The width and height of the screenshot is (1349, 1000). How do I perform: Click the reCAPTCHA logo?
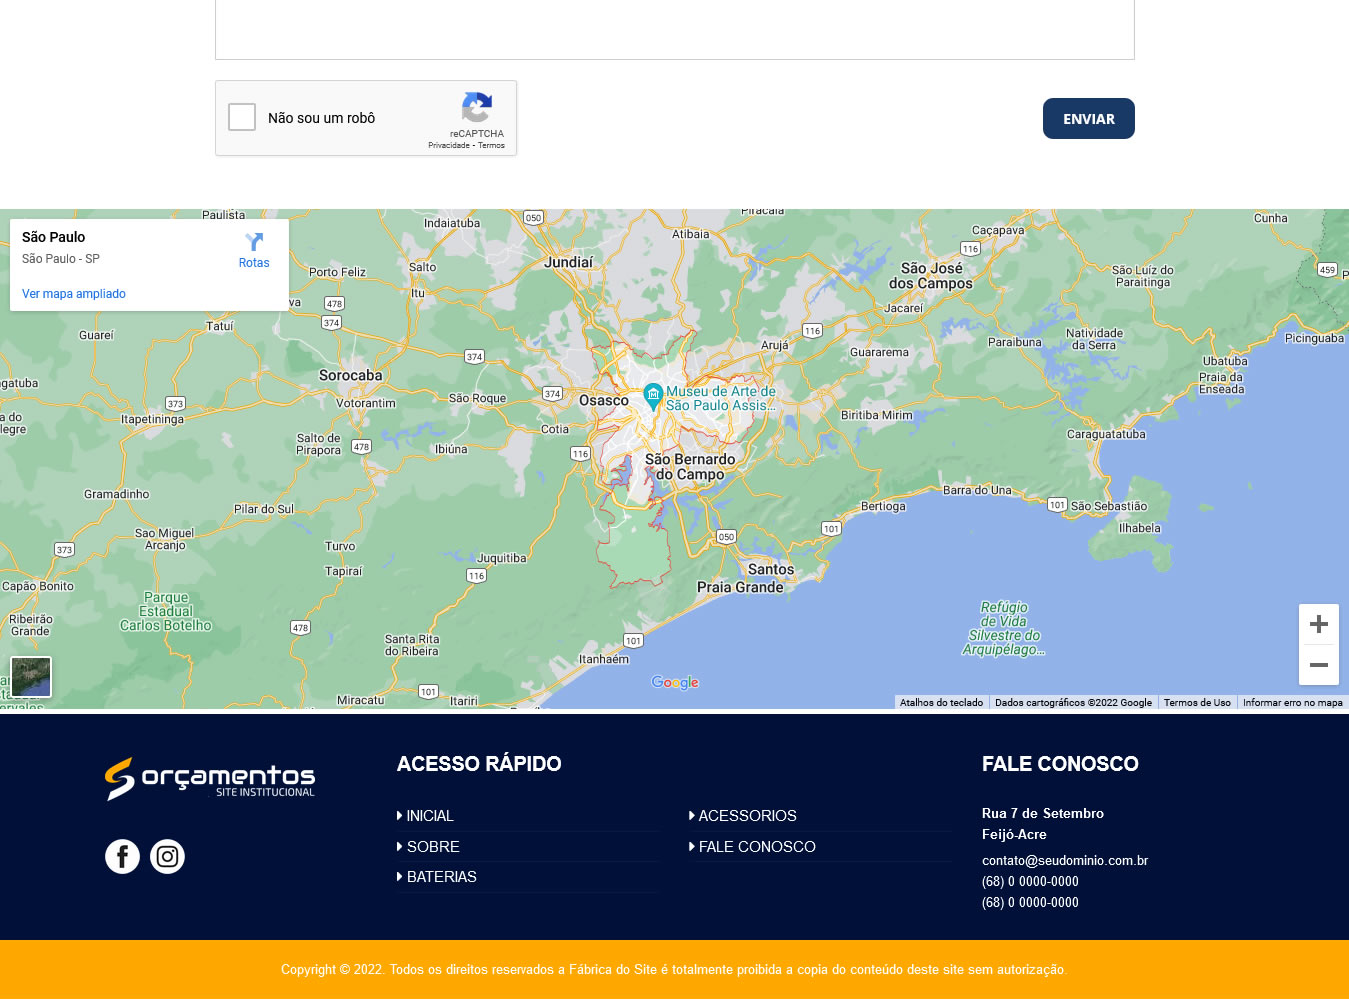pyautogui.click(x=476, y=108)
